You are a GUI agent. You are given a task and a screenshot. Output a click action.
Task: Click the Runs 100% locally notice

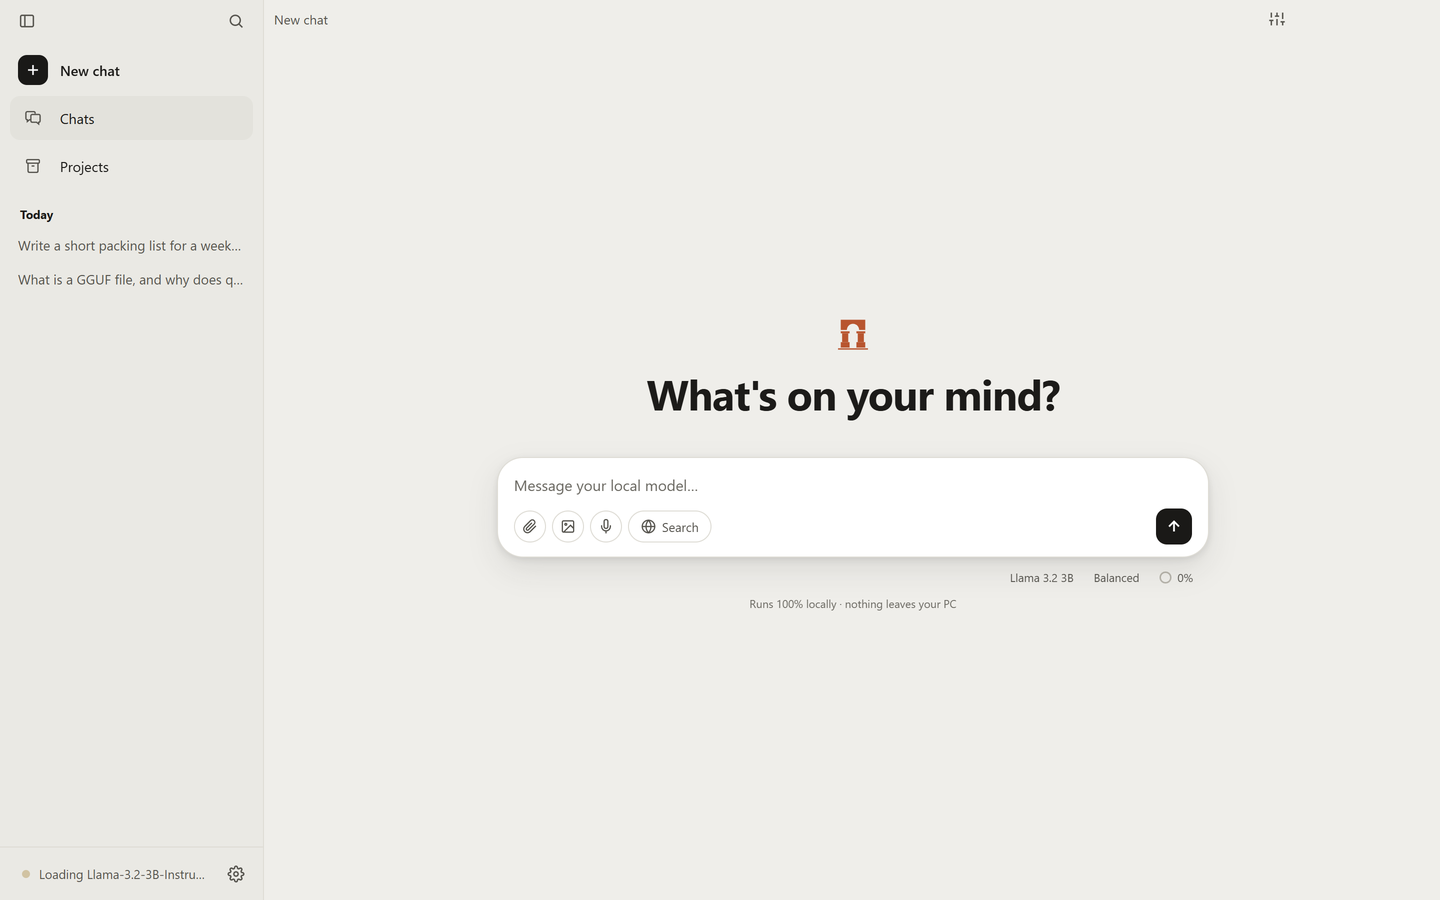coord(853,604)
